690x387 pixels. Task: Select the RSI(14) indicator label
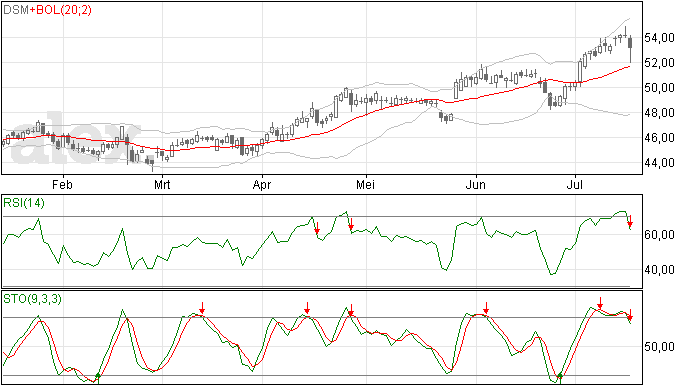[x=24, y=203]
